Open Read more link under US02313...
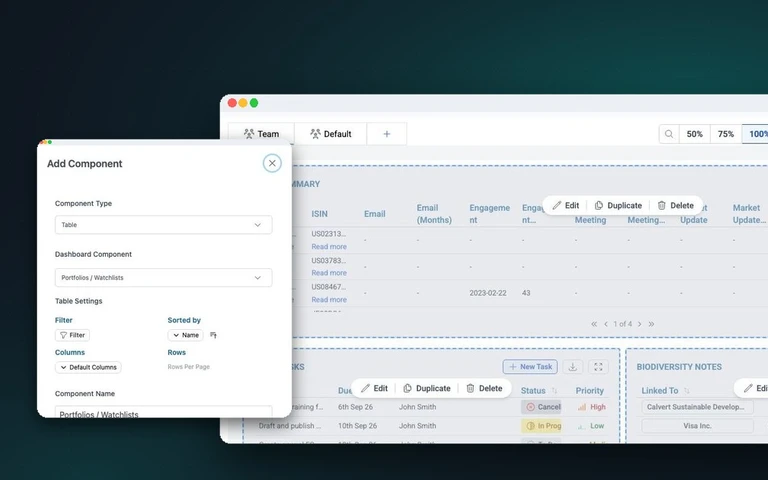Screen dimensions: 768x480 pos(329,246)
